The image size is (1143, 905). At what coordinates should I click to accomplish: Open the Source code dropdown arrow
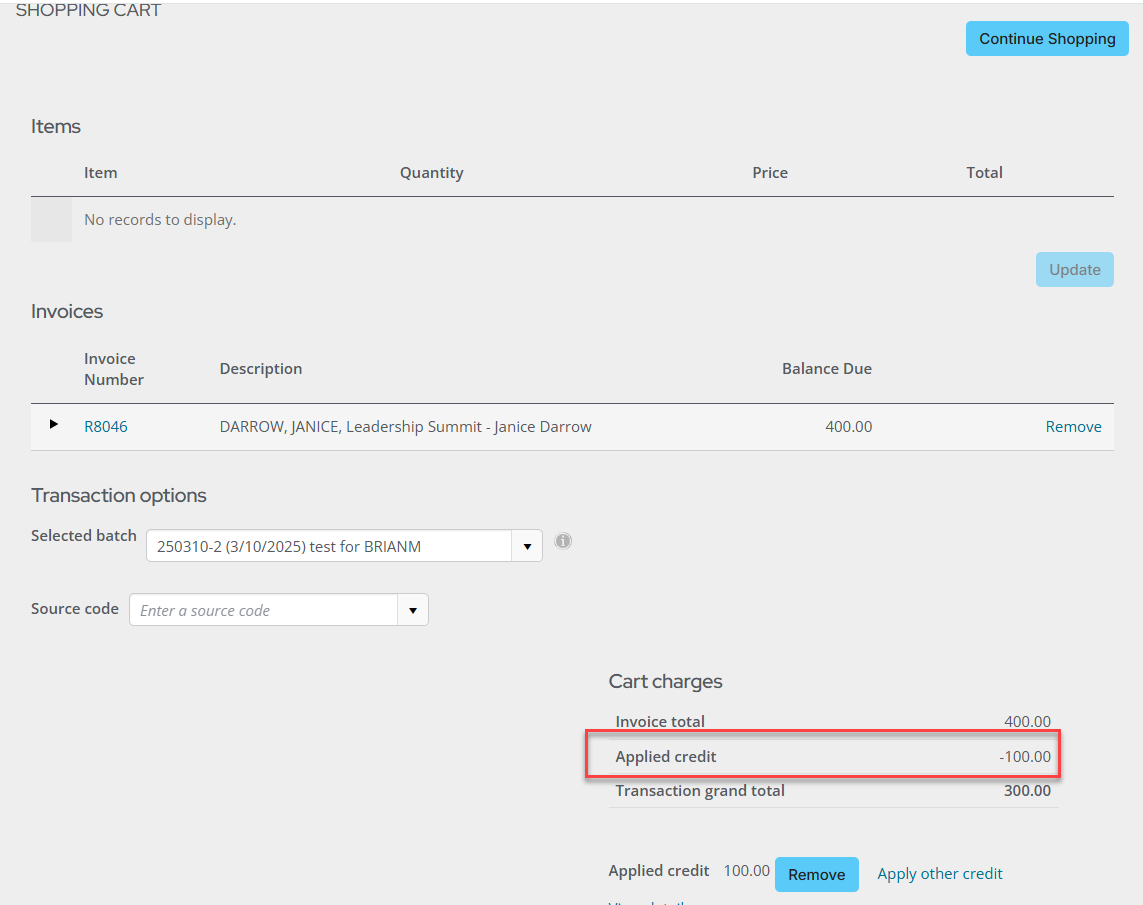413,611
